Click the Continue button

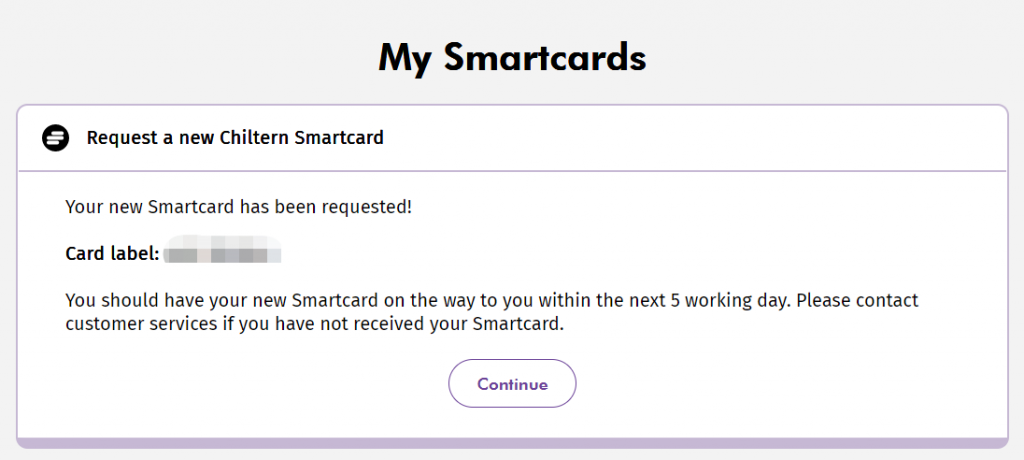click(x=512, y=384)
